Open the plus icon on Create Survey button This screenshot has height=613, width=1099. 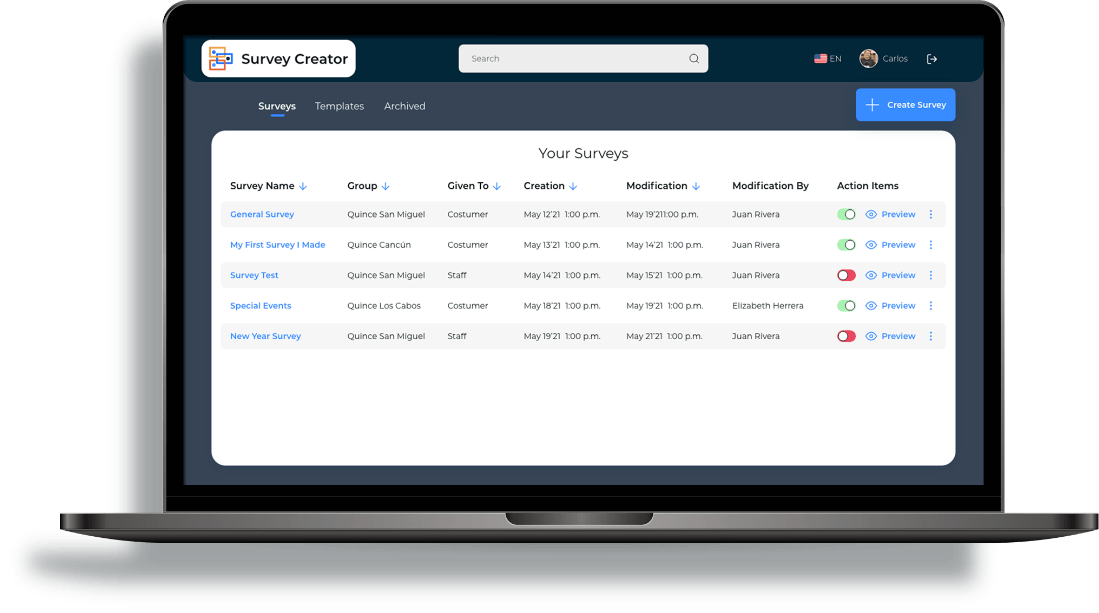871,104
